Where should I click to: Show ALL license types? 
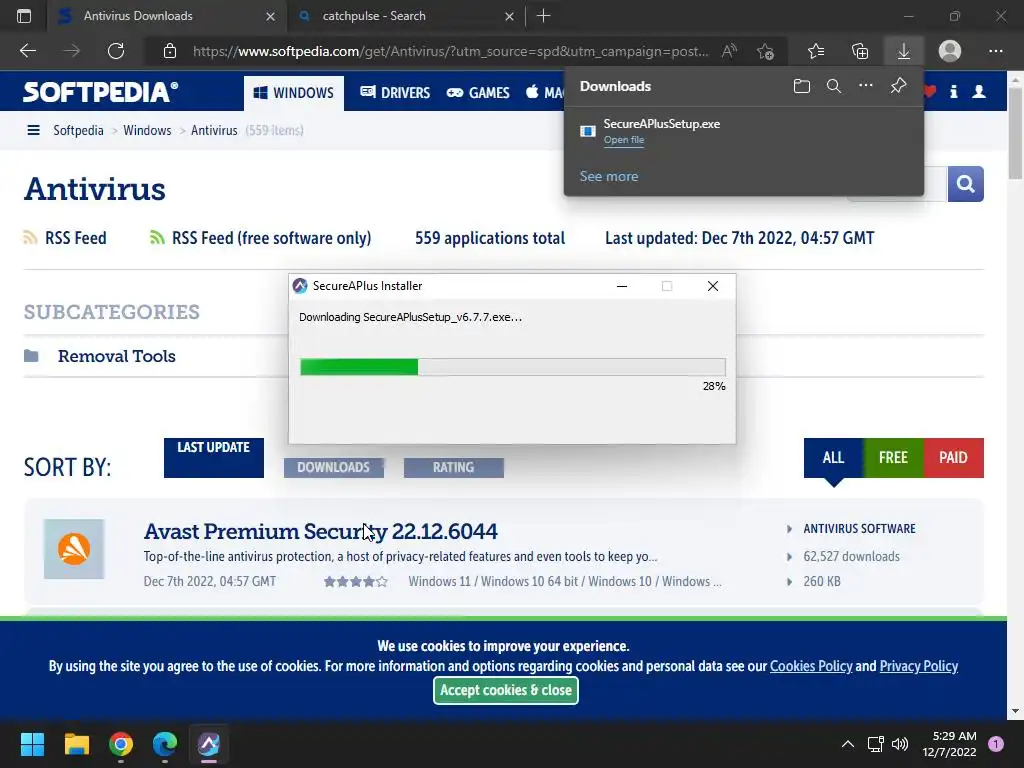point(833,458)
